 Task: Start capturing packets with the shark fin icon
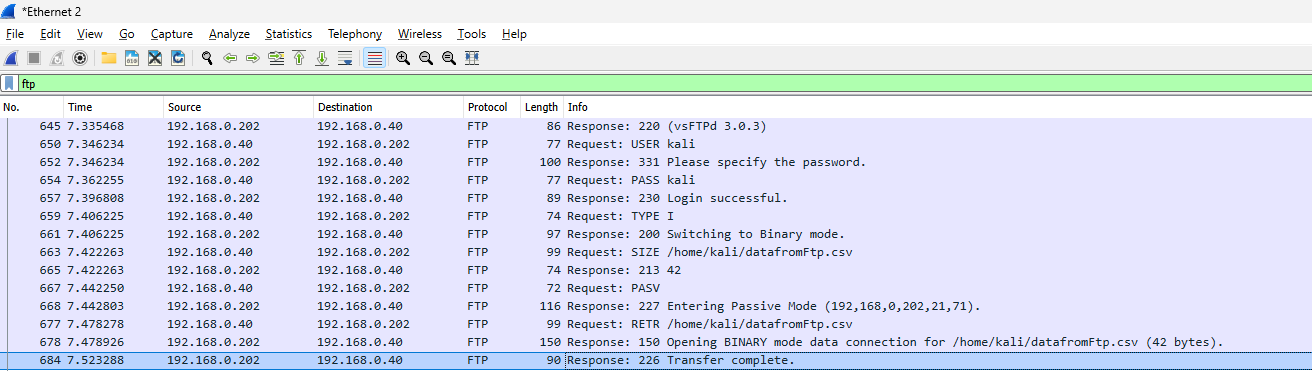(11, 58)
